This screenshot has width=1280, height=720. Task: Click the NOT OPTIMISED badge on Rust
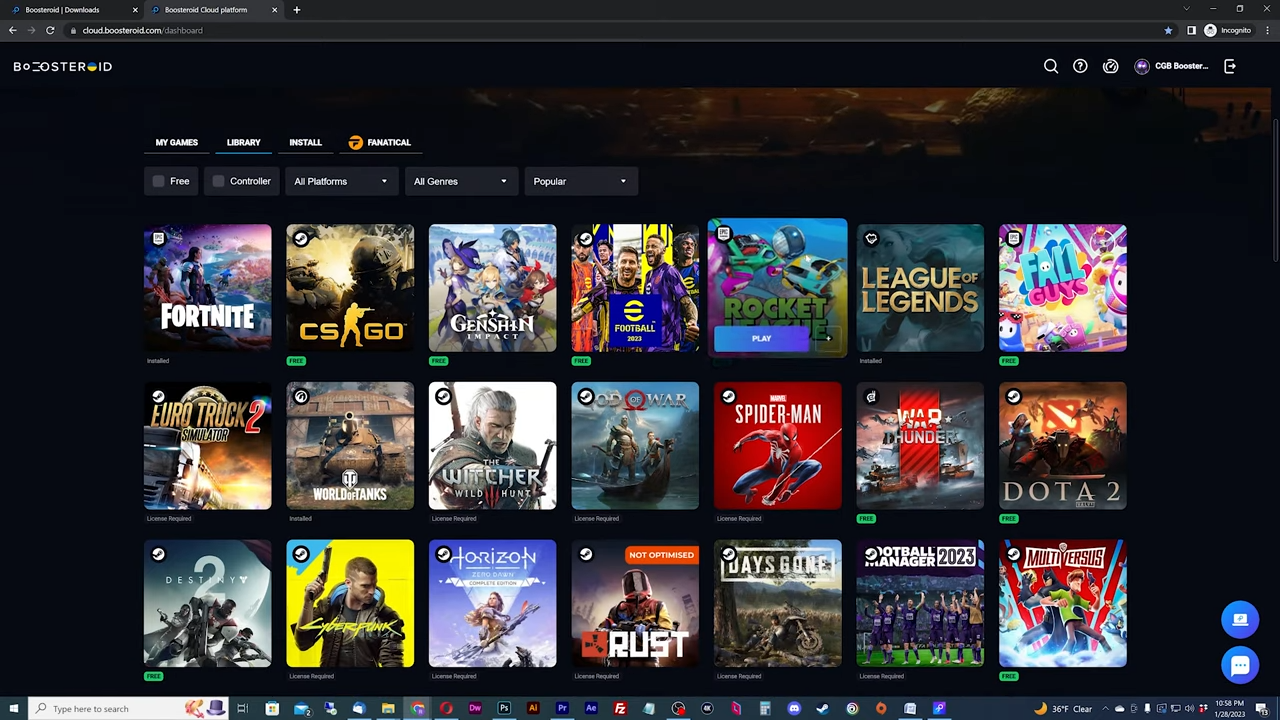tap(661, 555)
